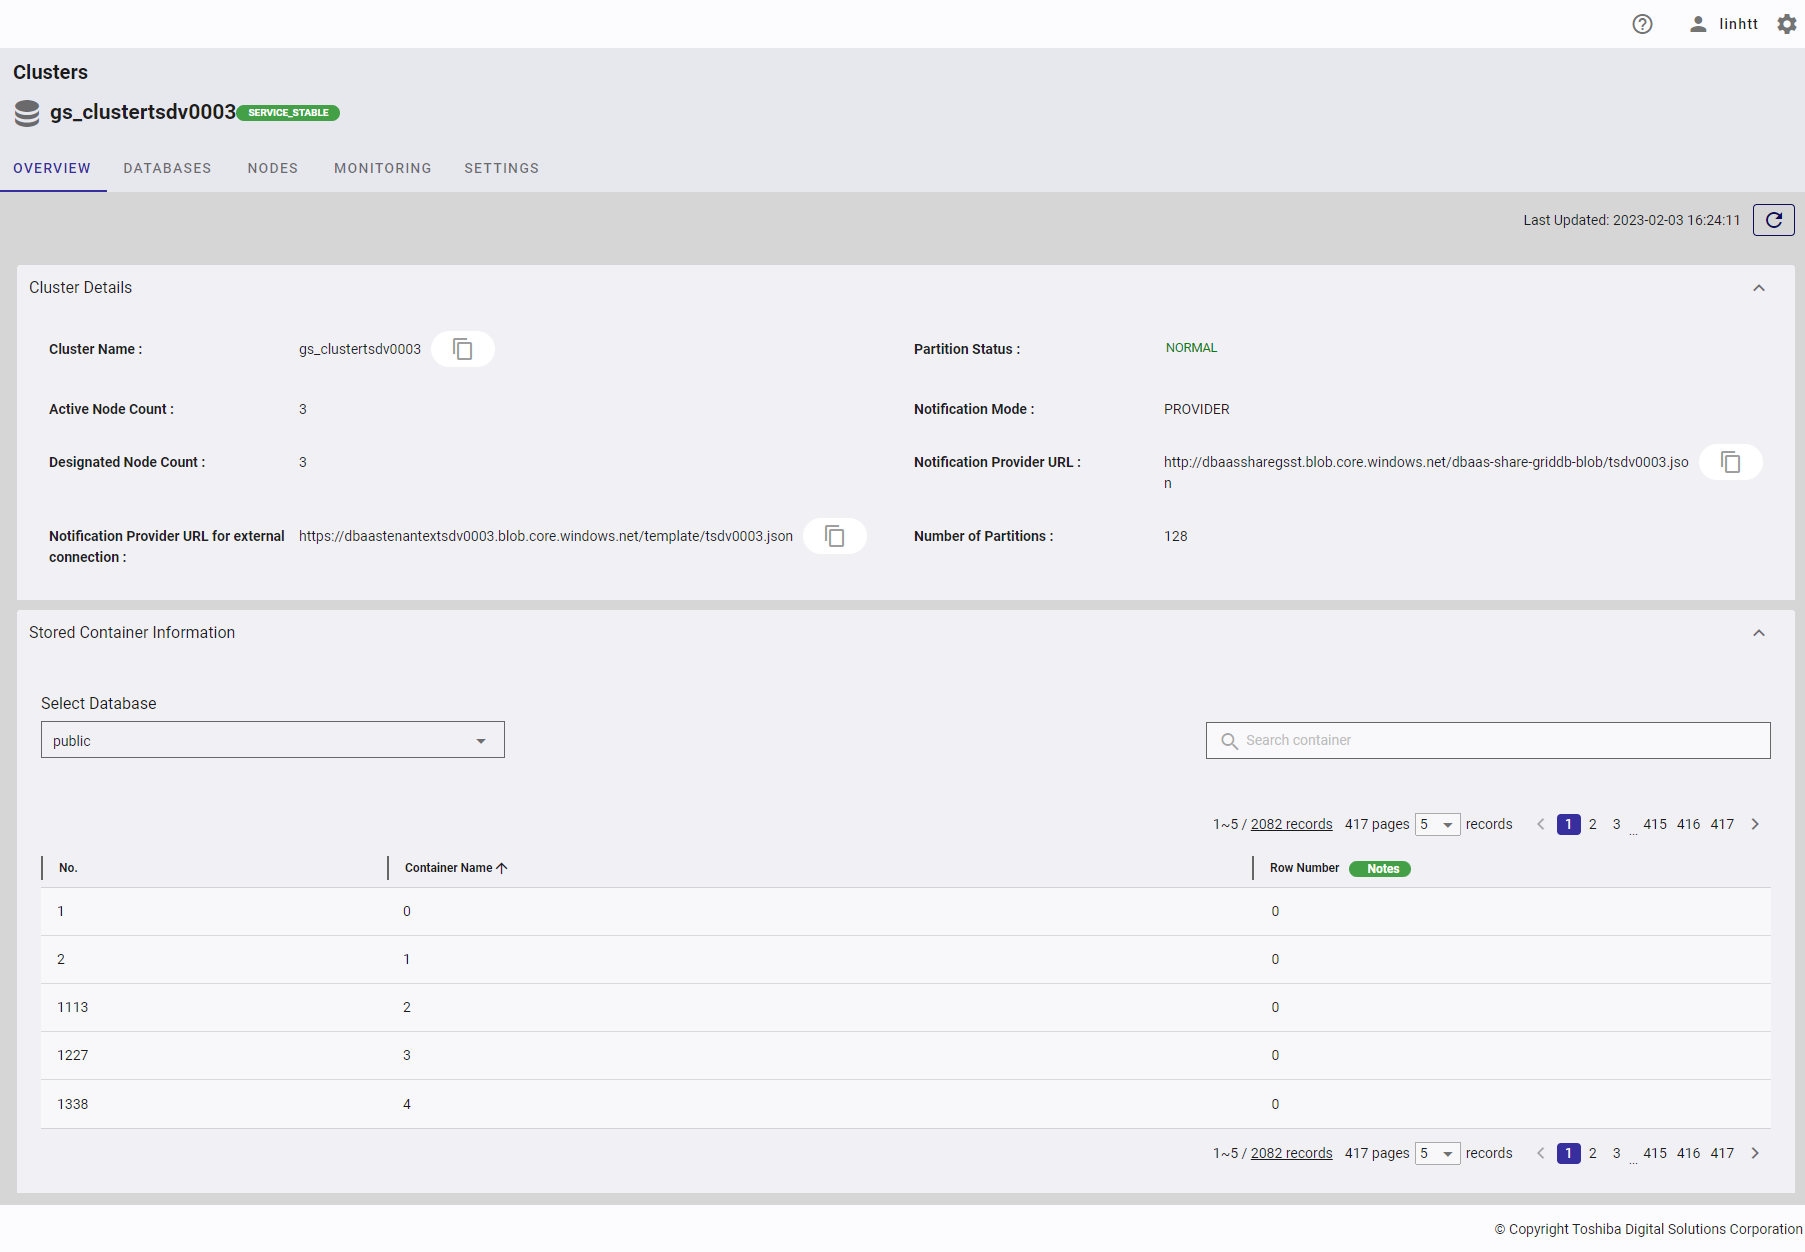Open the settings gear icon
Image resolution: width=1805 pixels, height=1252 pixels.
tap(1786, 24)
